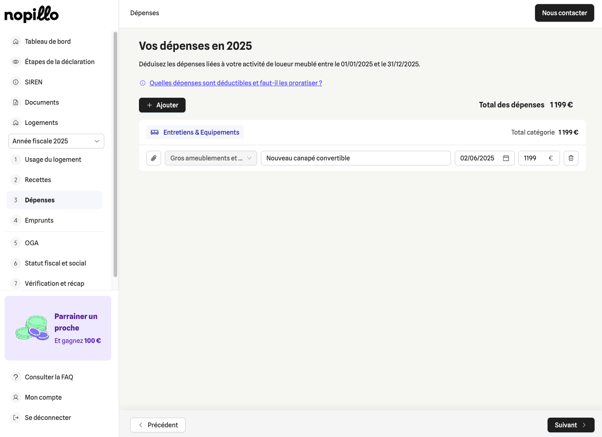The width and height of the screenshot is (602, 437).
Task: Edit the expense description field
Action: [x=355, y=158]
